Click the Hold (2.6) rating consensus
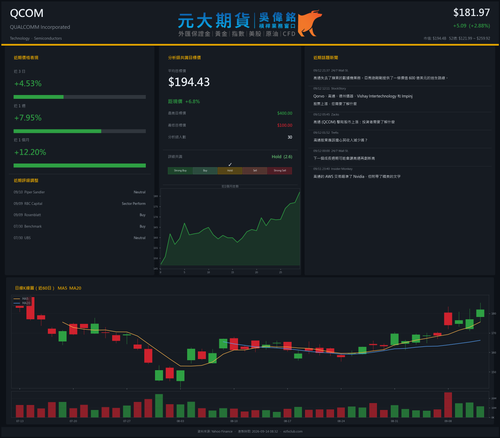 point(282,157)
